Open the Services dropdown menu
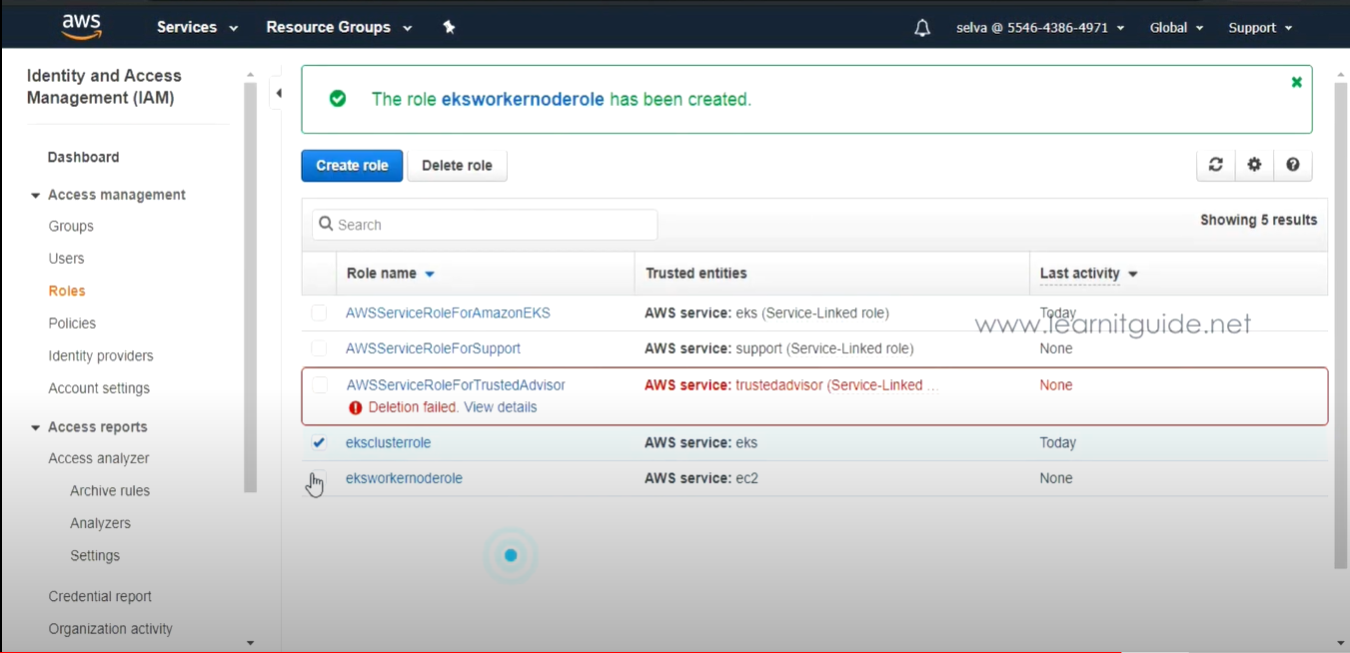1350x653 pixels. pyautogui.click(x=197, y=27)
